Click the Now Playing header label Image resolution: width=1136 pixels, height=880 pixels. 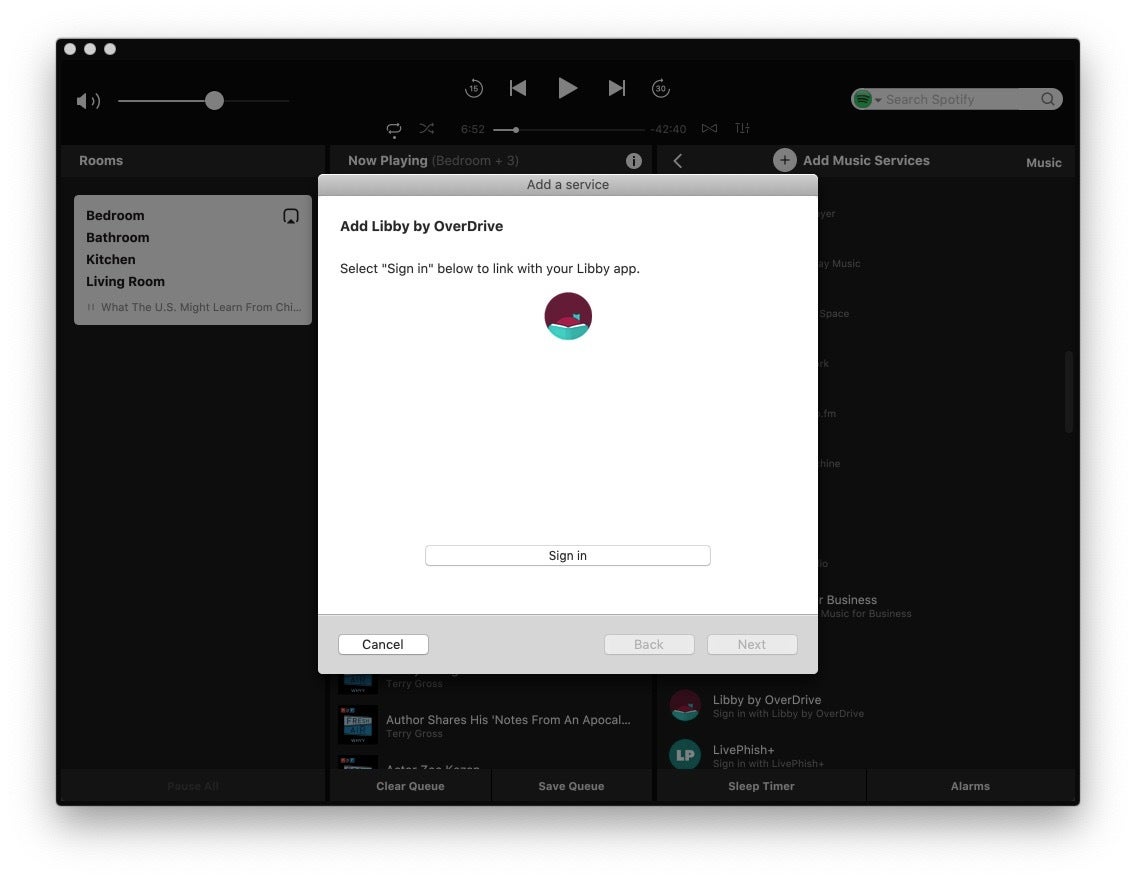388,161
